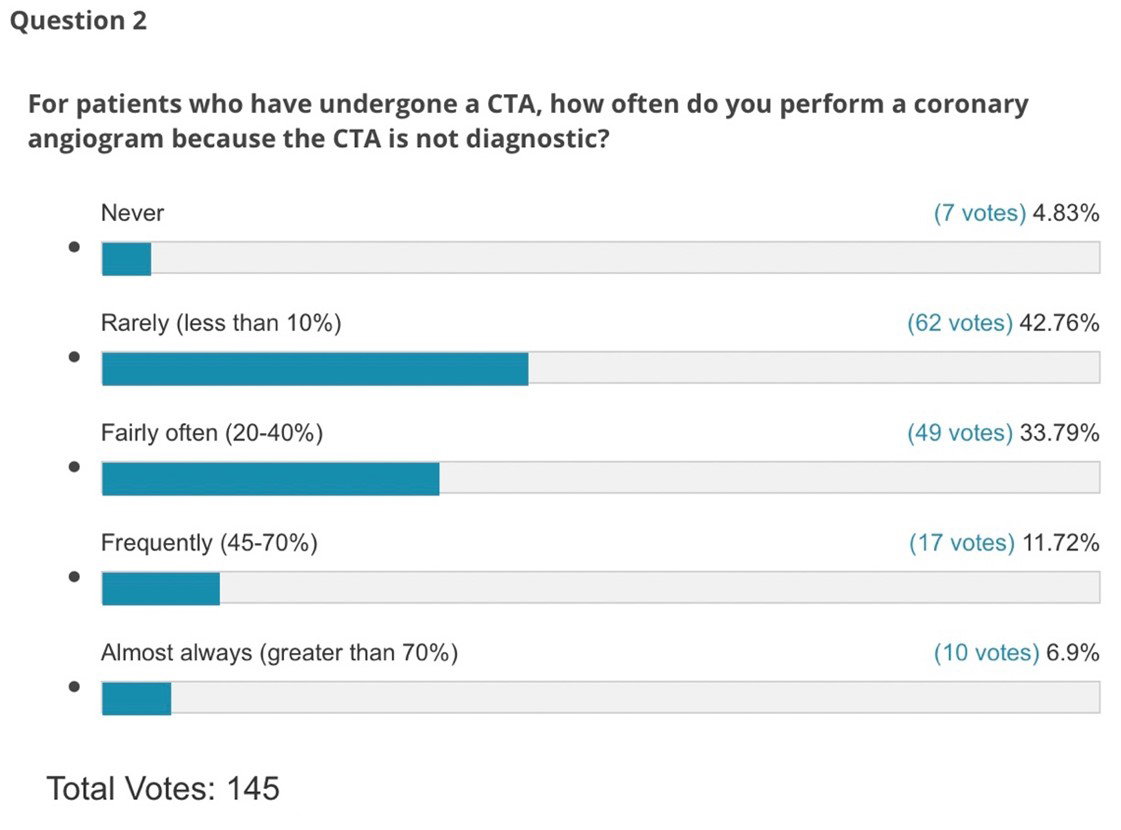Screen dimensions: 1121x830
Task: Select the bullet next to Fairly often
Action: 74,466
